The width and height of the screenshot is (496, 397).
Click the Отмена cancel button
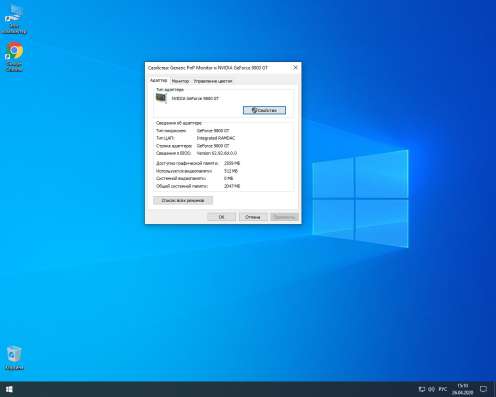point(252,217)
